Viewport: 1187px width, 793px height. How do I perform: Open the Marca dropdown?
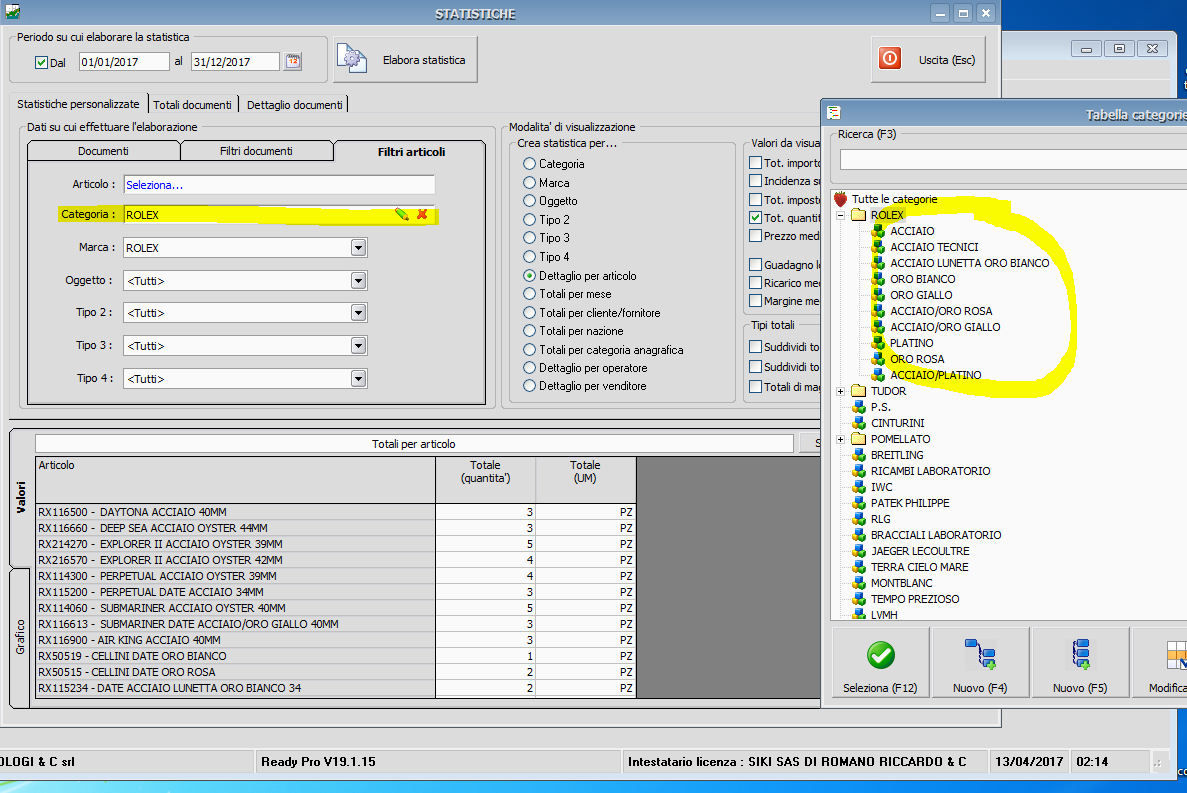click(359, 247)
